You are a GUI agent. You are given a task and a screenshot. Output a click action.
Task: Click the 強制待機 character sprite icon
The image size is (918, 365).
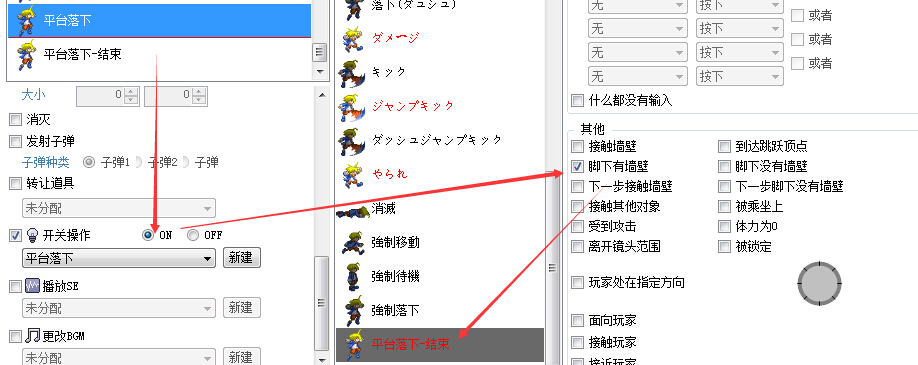tap(353, 276)
